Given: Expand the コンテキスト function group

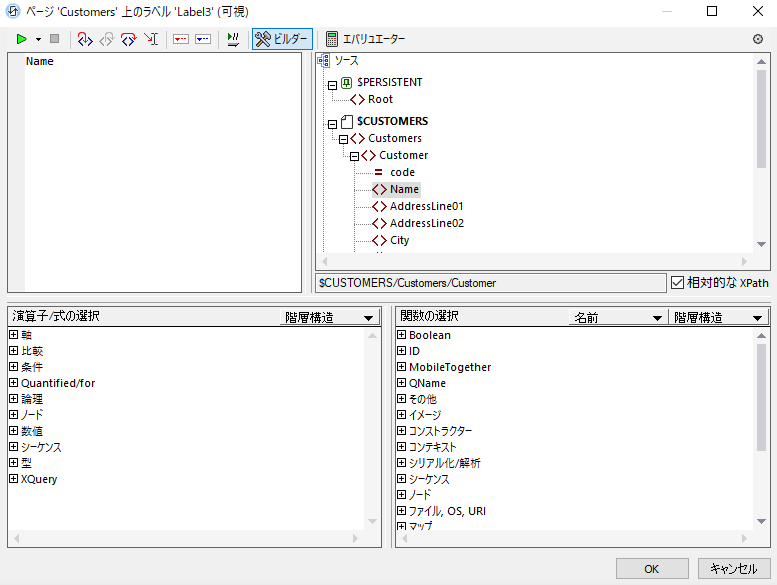Looking at the screenshot, I should [x=401, y=447].
